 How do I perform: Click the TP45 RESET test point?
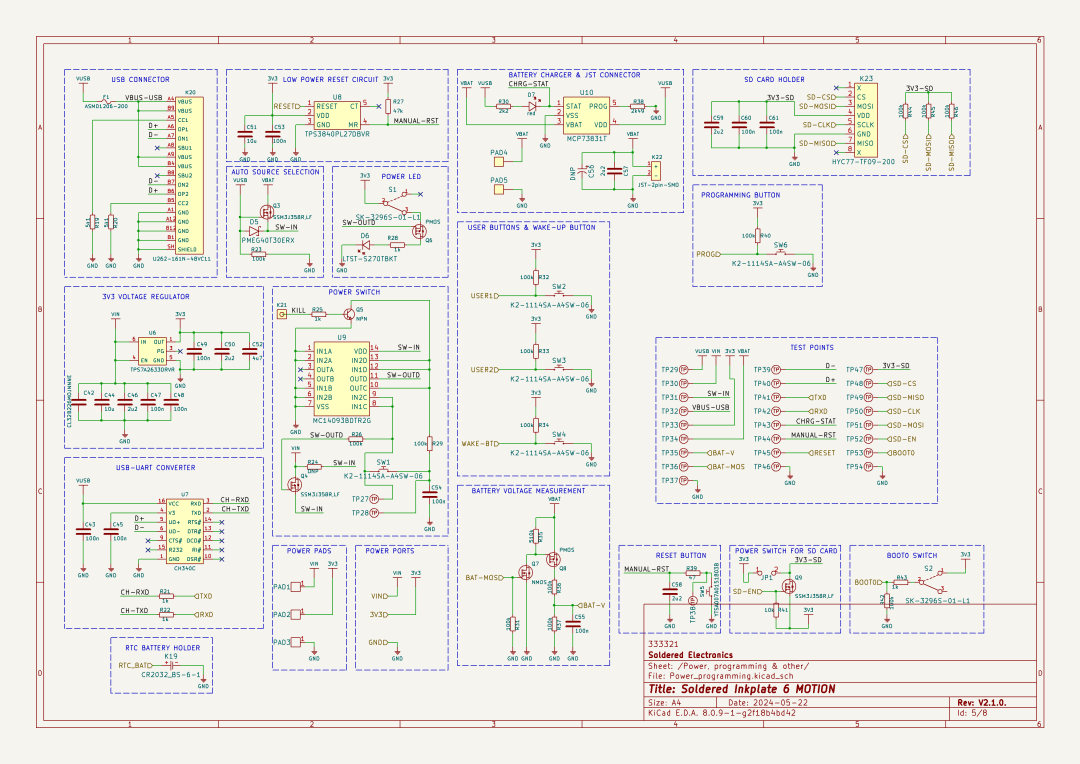click(776, 453)
